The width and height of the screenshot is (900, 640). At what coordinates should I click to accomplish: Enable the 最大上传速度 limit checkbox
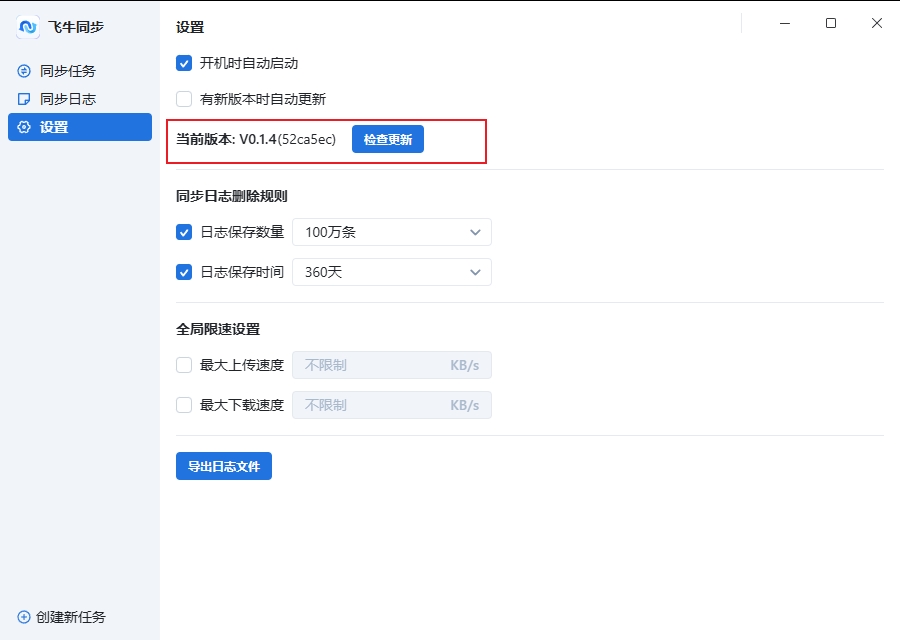point(184,365)
